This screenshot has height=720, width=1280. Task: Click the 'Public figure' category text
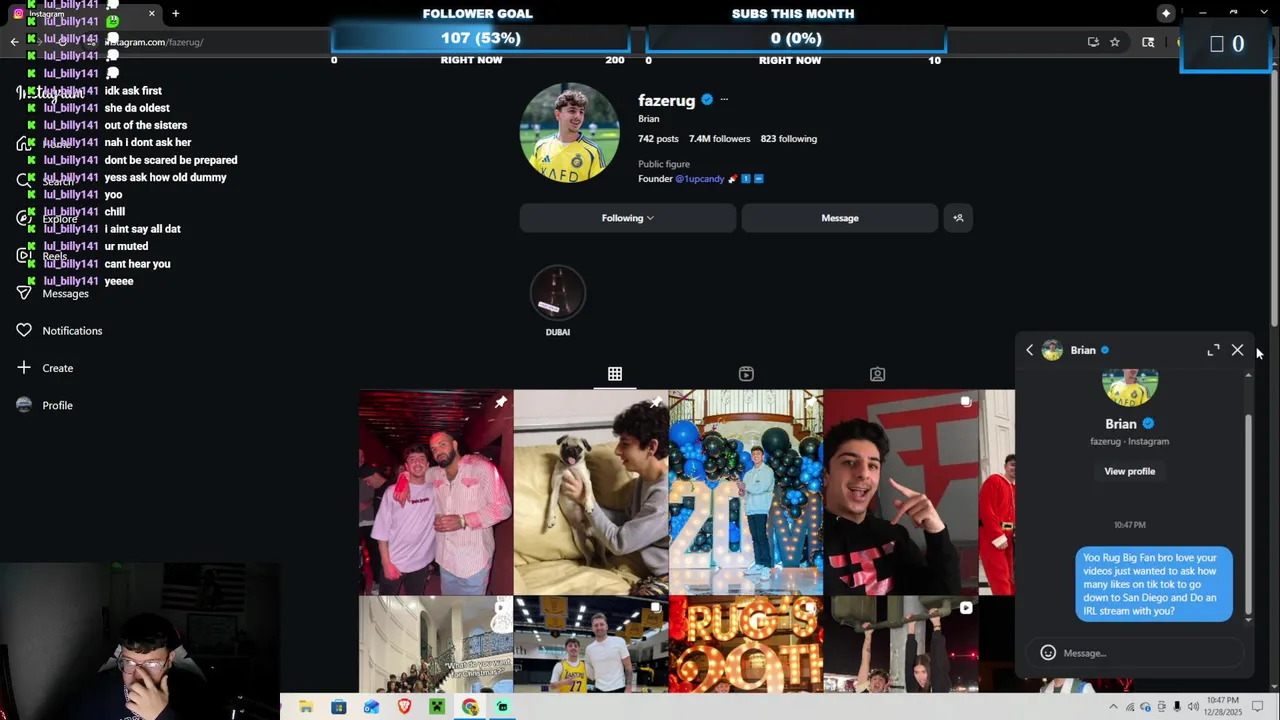[x=664, y=164]
